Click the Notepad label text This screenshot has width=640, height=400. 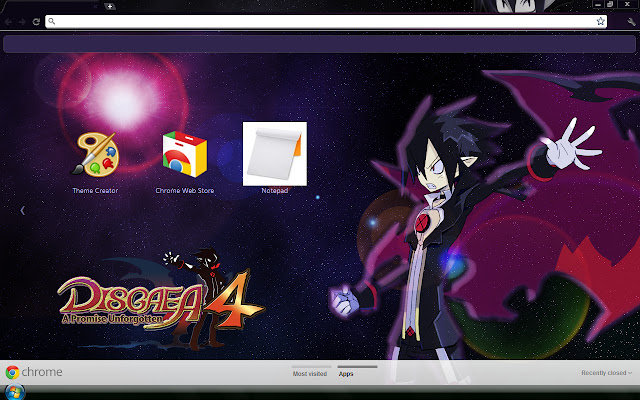(x=275, y=191)
